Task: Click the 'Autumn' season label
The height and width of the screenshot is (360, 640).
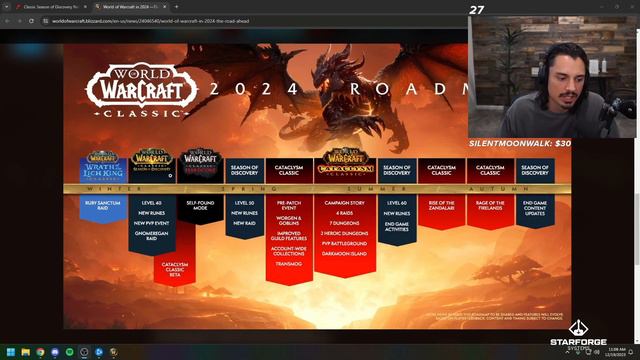Action: (x=499, y=189)
